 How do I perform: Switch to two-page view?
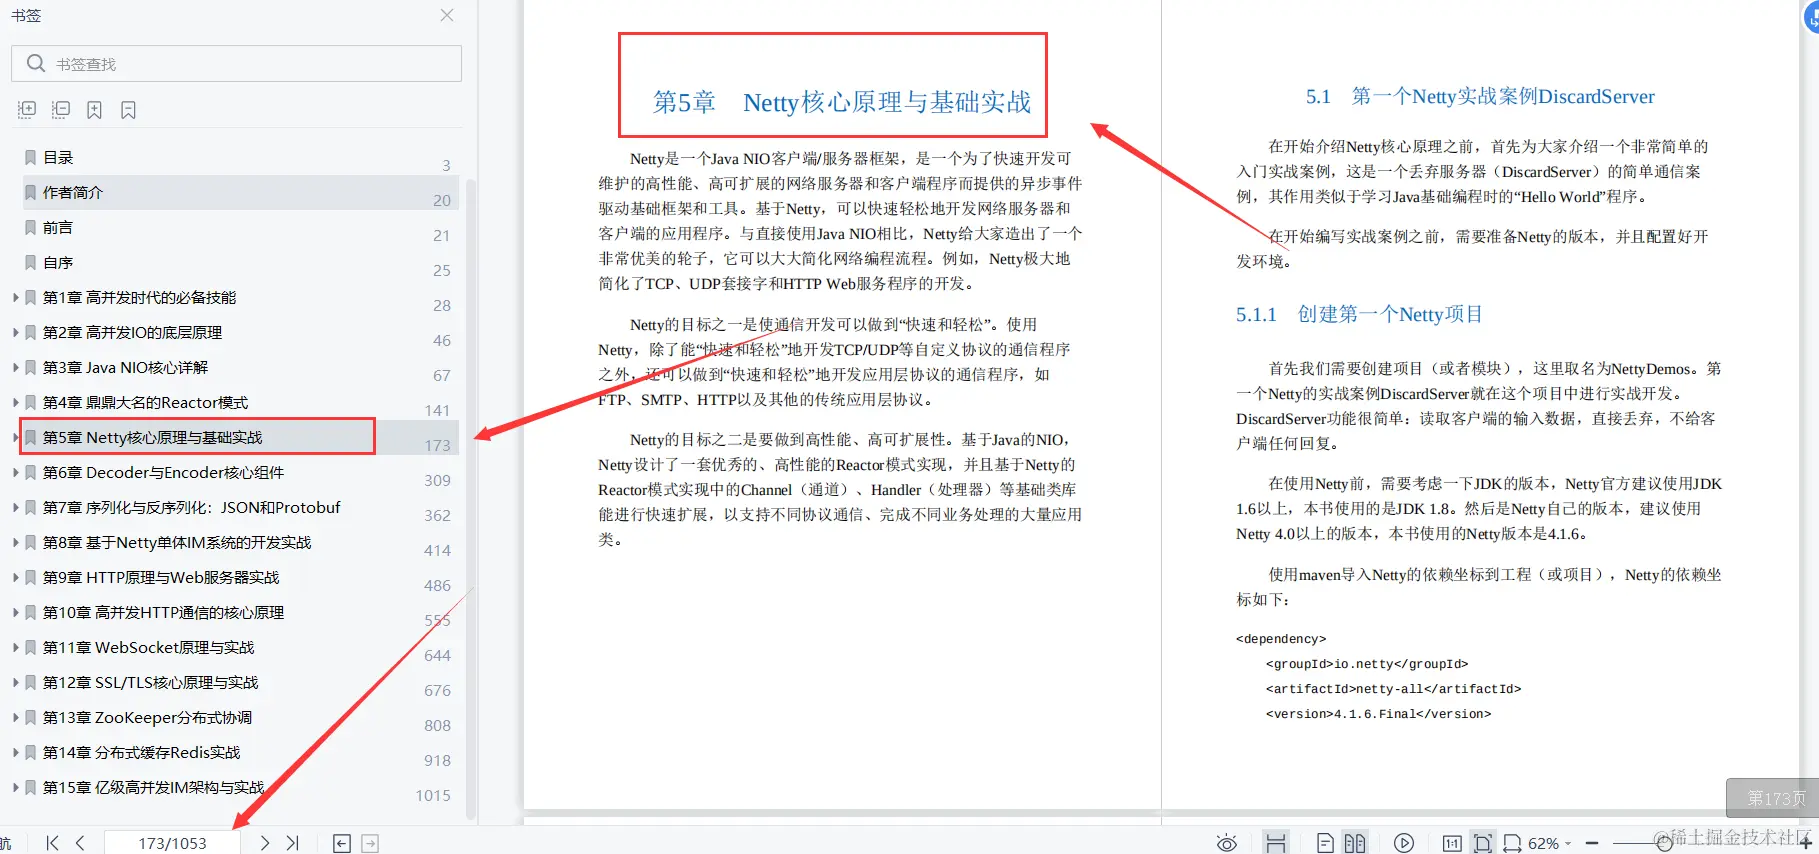[x=1355, y=843]
